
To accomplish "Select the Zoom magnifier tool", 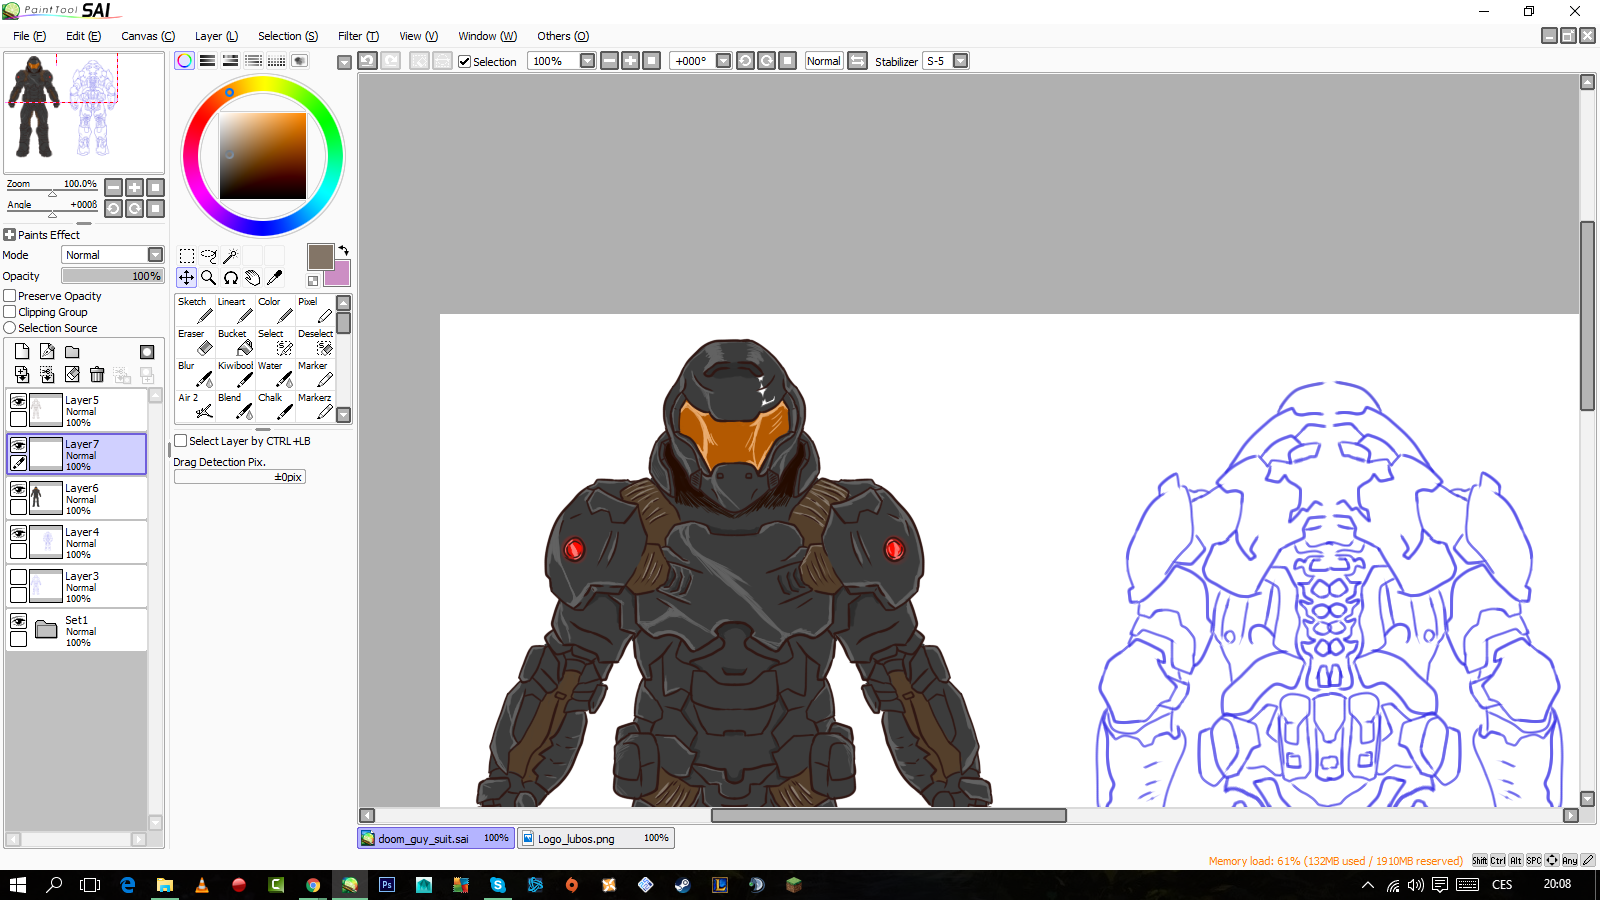I will click(208, 278).
